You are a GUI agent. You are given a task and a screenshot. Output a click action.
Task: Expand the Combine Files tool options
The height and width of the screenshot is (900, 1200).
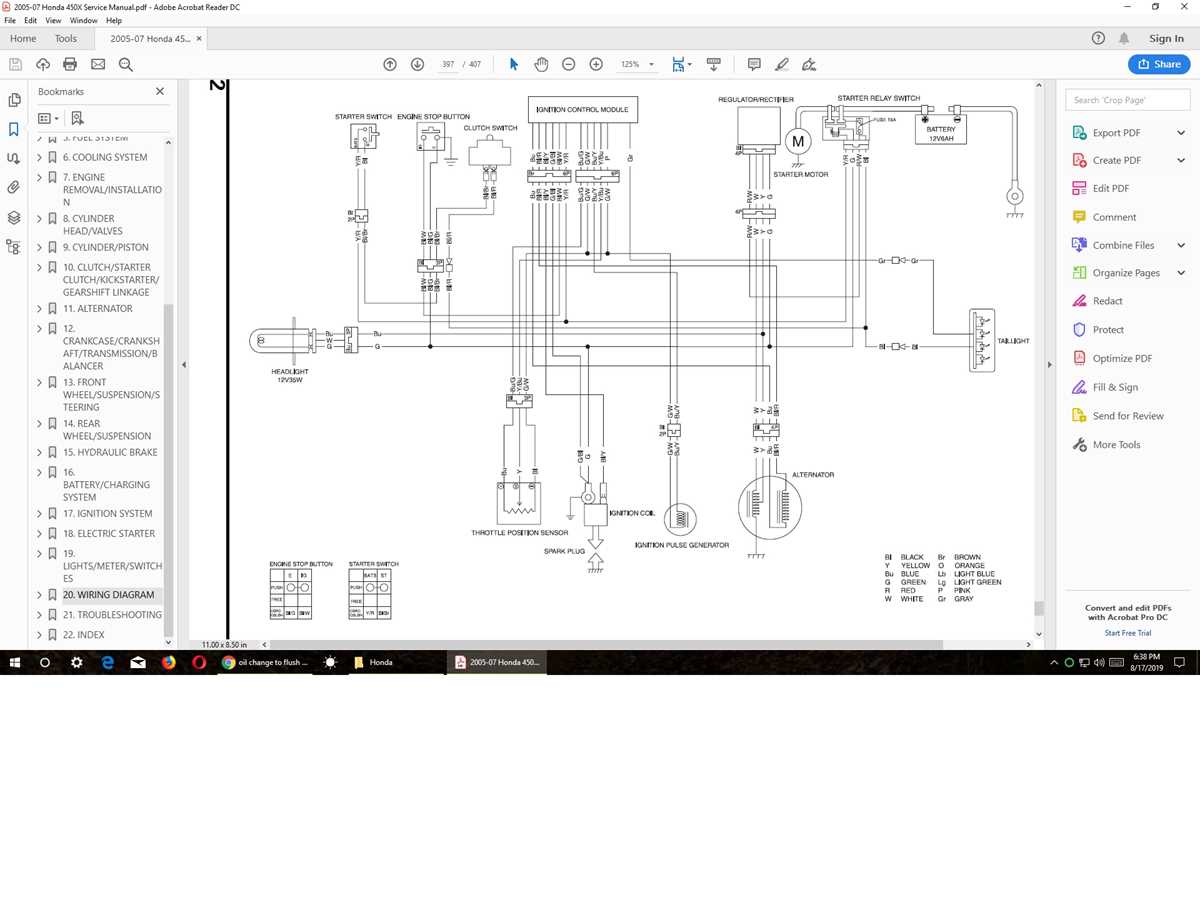point(1181,245)
